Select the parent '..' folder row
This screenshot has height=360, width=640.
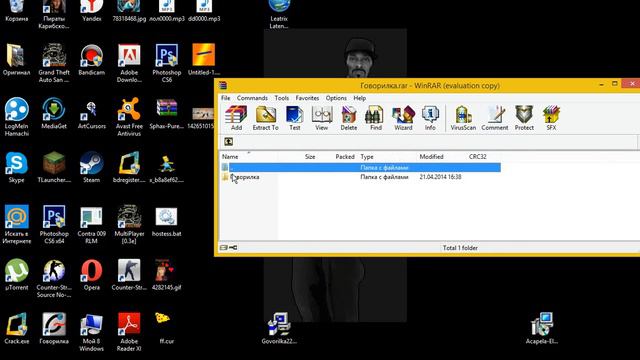[360, 167]
